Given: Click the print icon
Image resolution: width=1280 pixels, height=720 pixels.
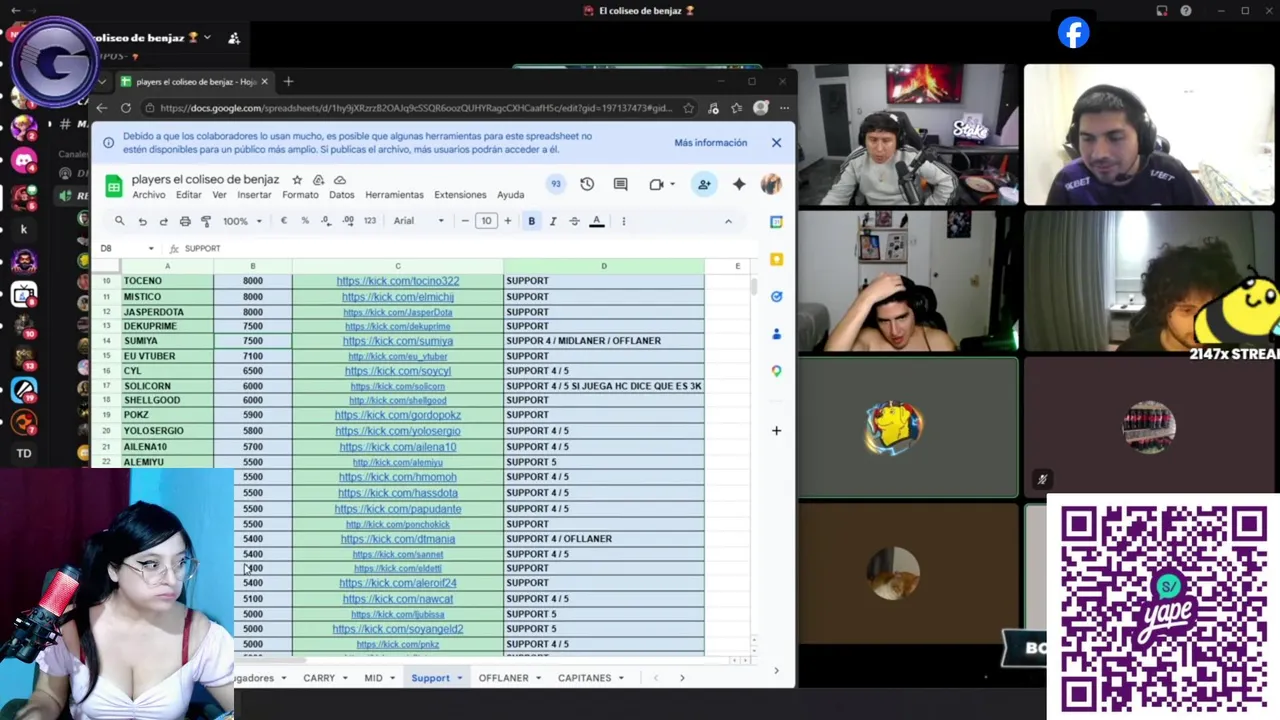Looking at the screenshot, I should [185, 221].
